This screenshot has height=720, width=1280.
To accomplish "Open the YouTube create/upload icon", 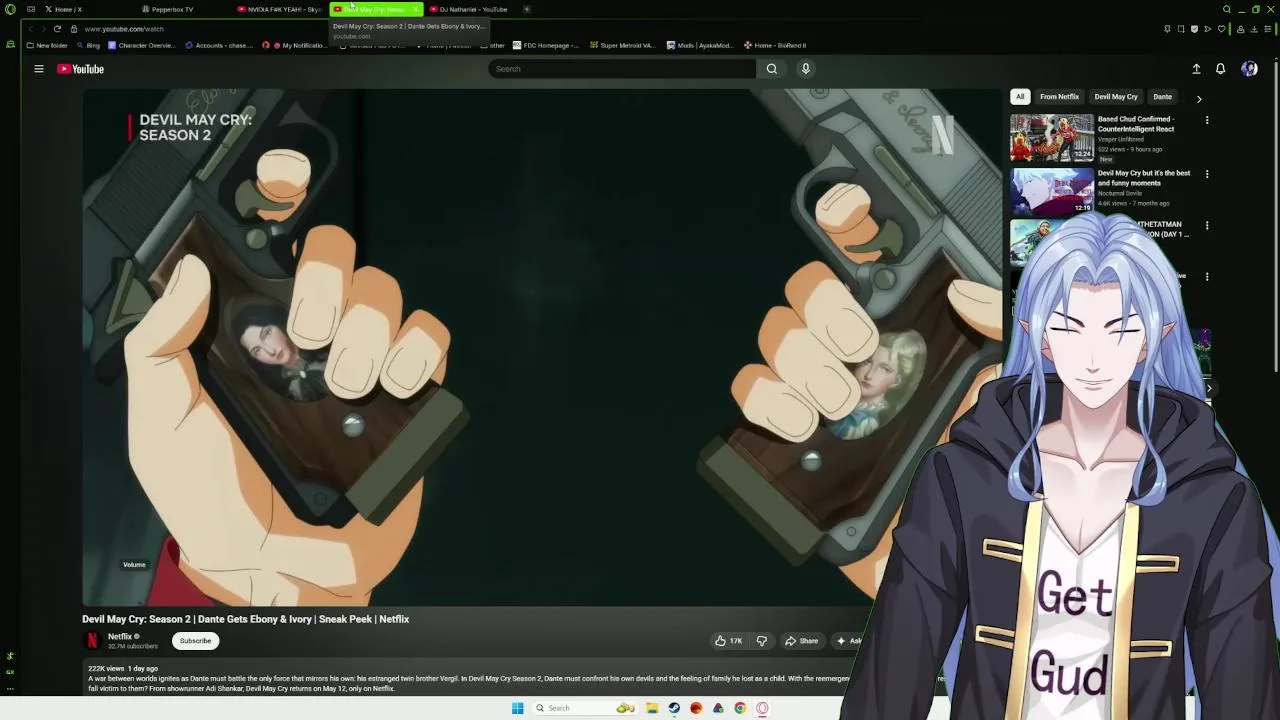I will click(x=1196, y=69).
